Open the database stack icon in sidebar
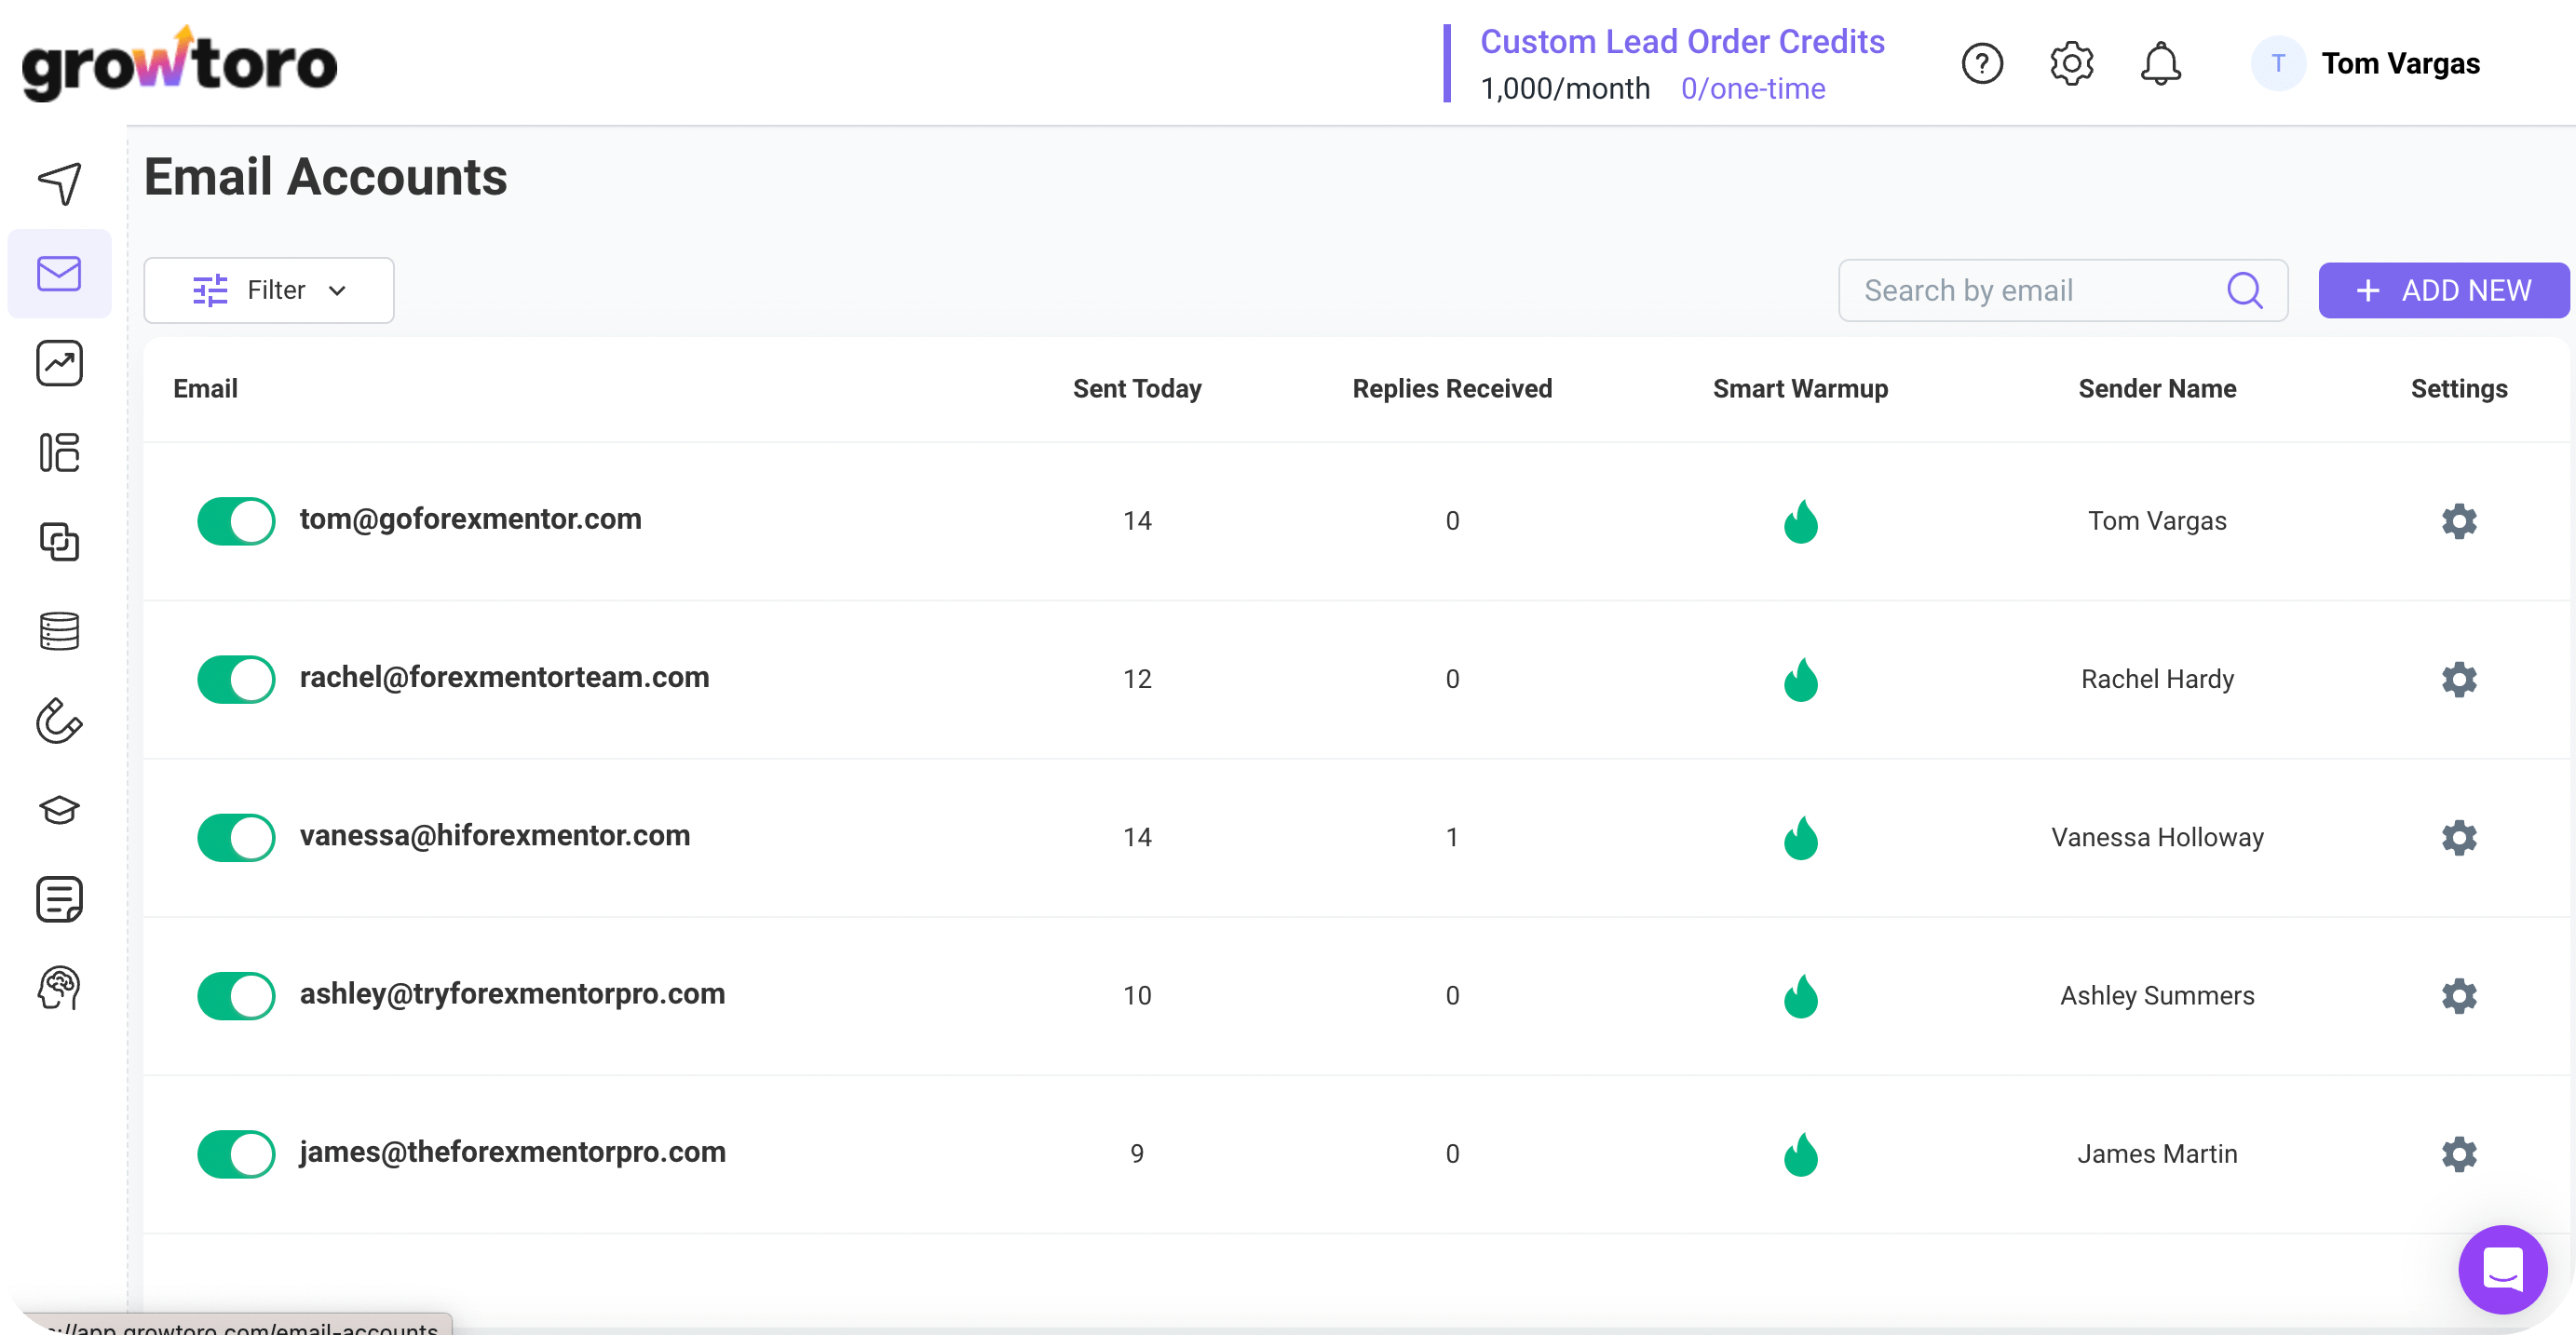 point(59,631)
